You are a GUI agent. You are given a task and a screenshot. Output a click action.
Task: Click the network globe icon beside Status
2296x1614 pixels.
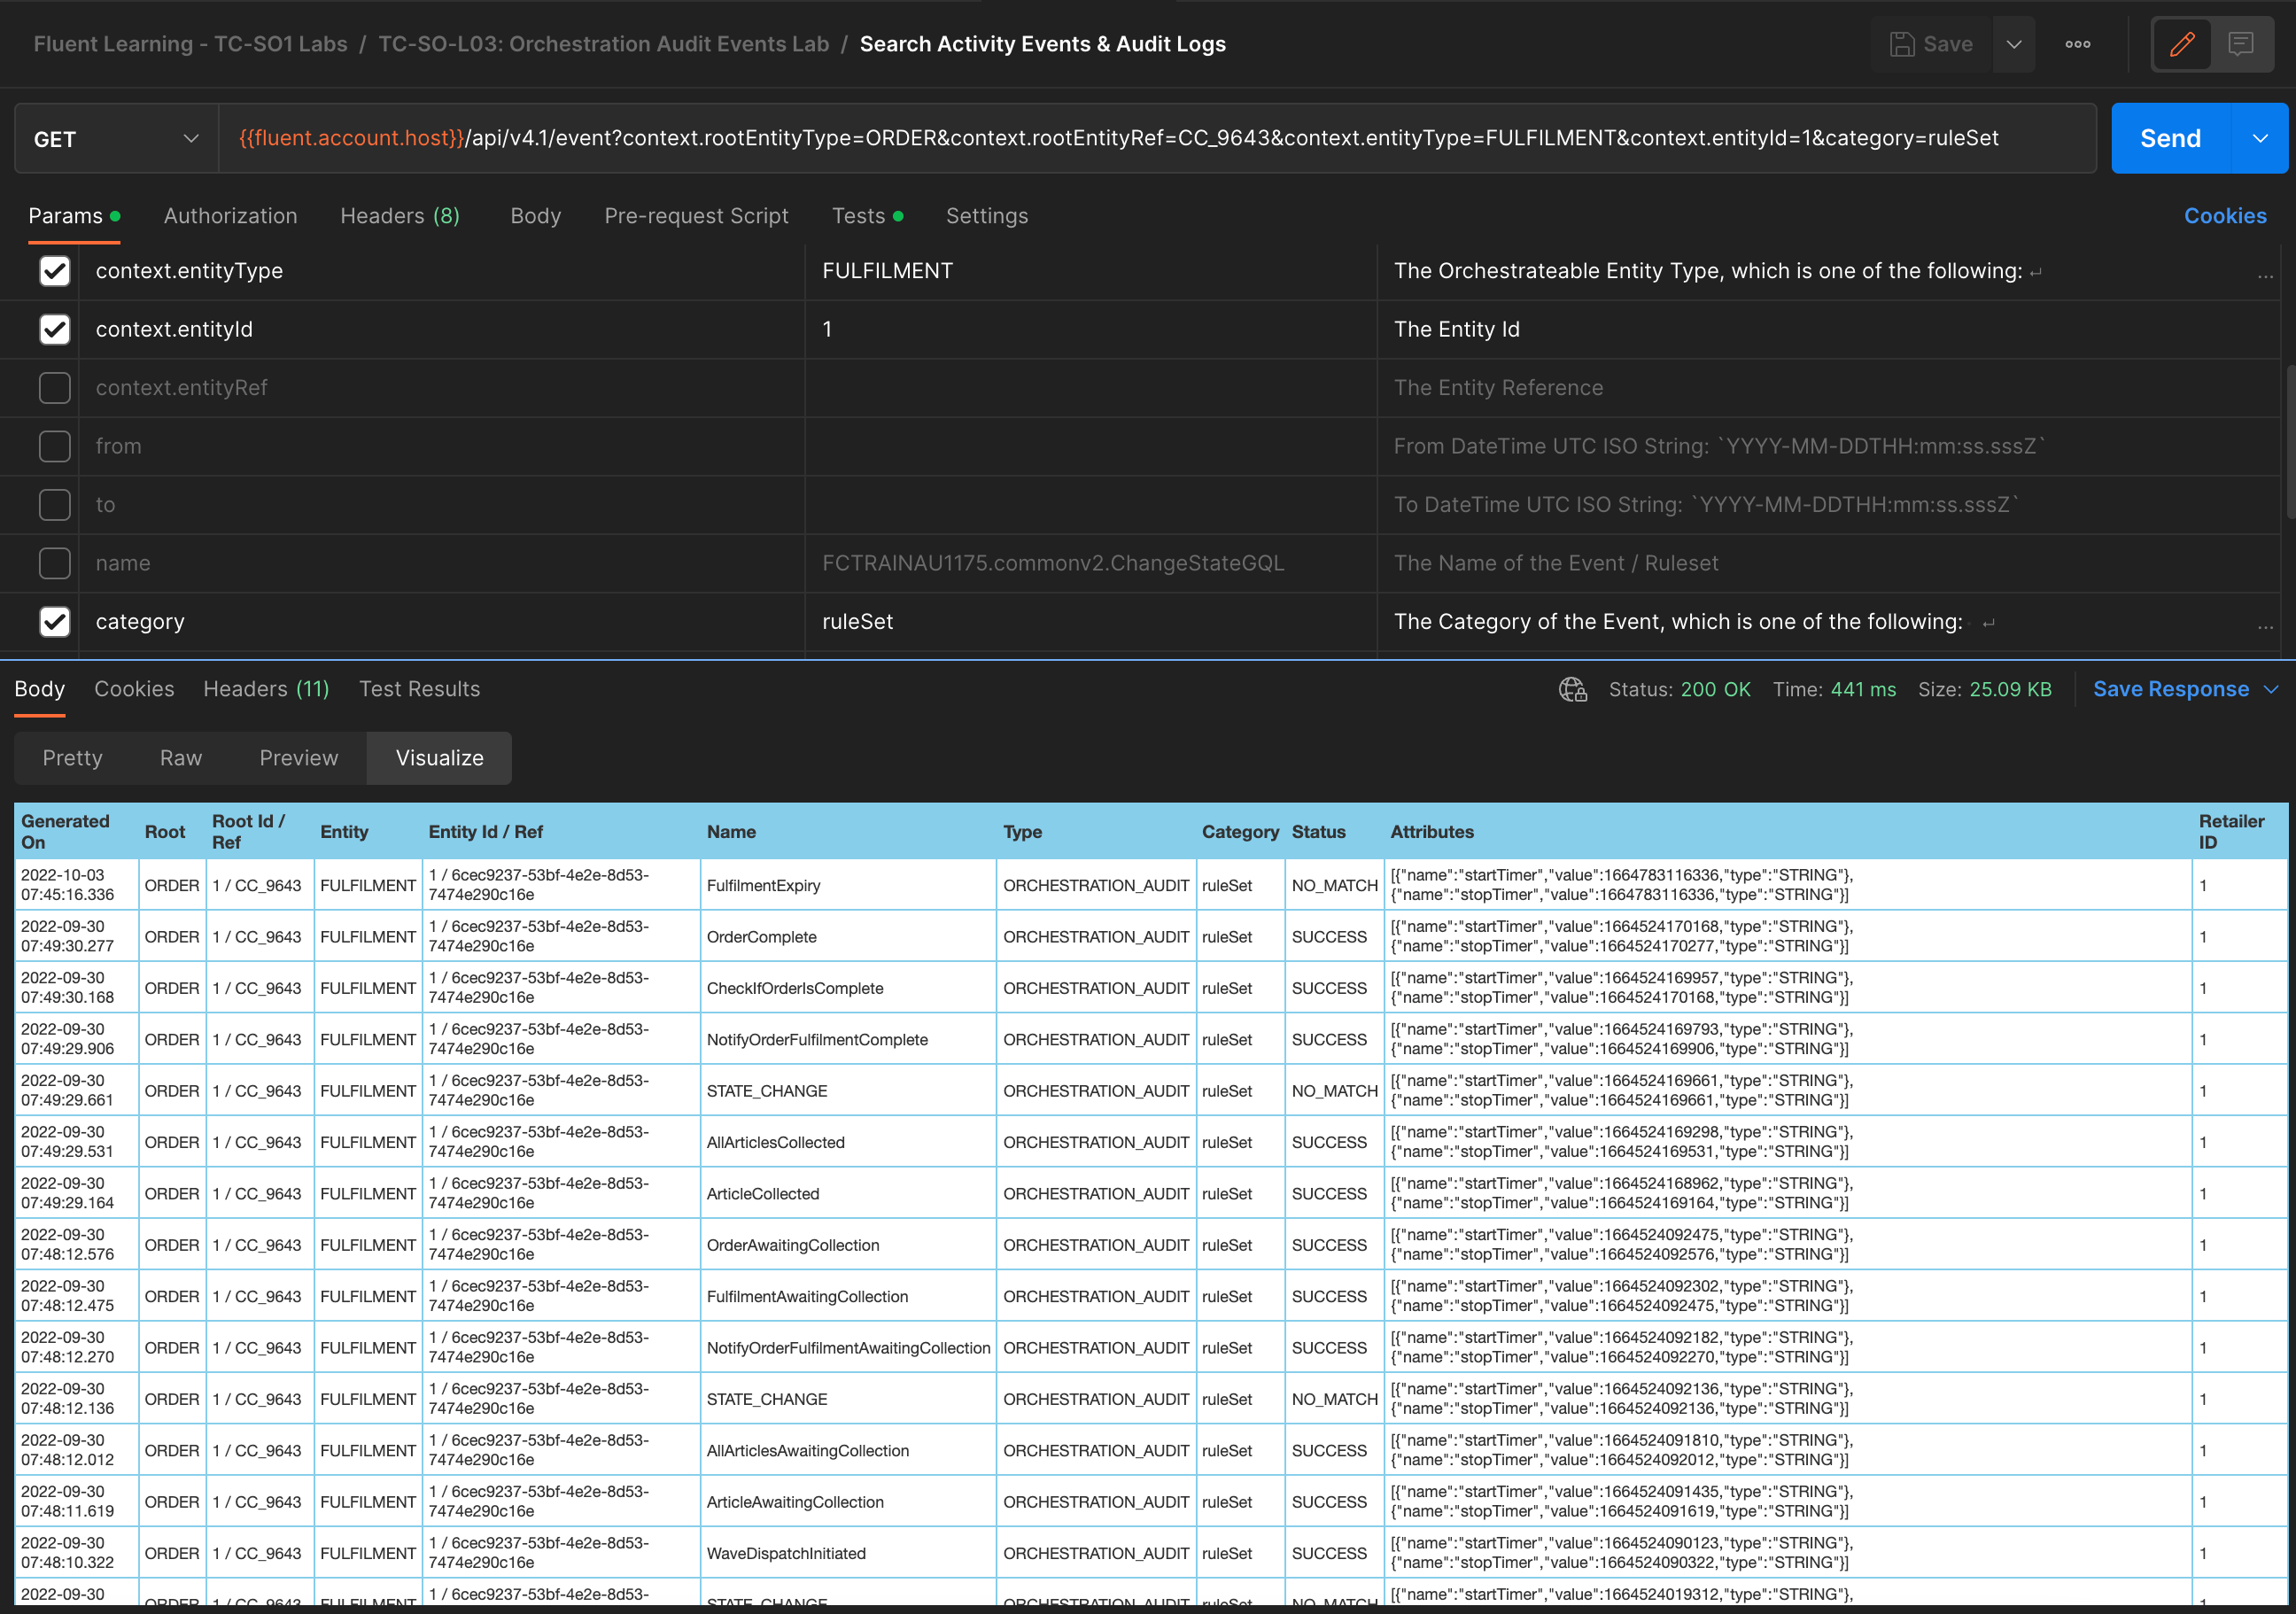click(x=1572, y=689)
